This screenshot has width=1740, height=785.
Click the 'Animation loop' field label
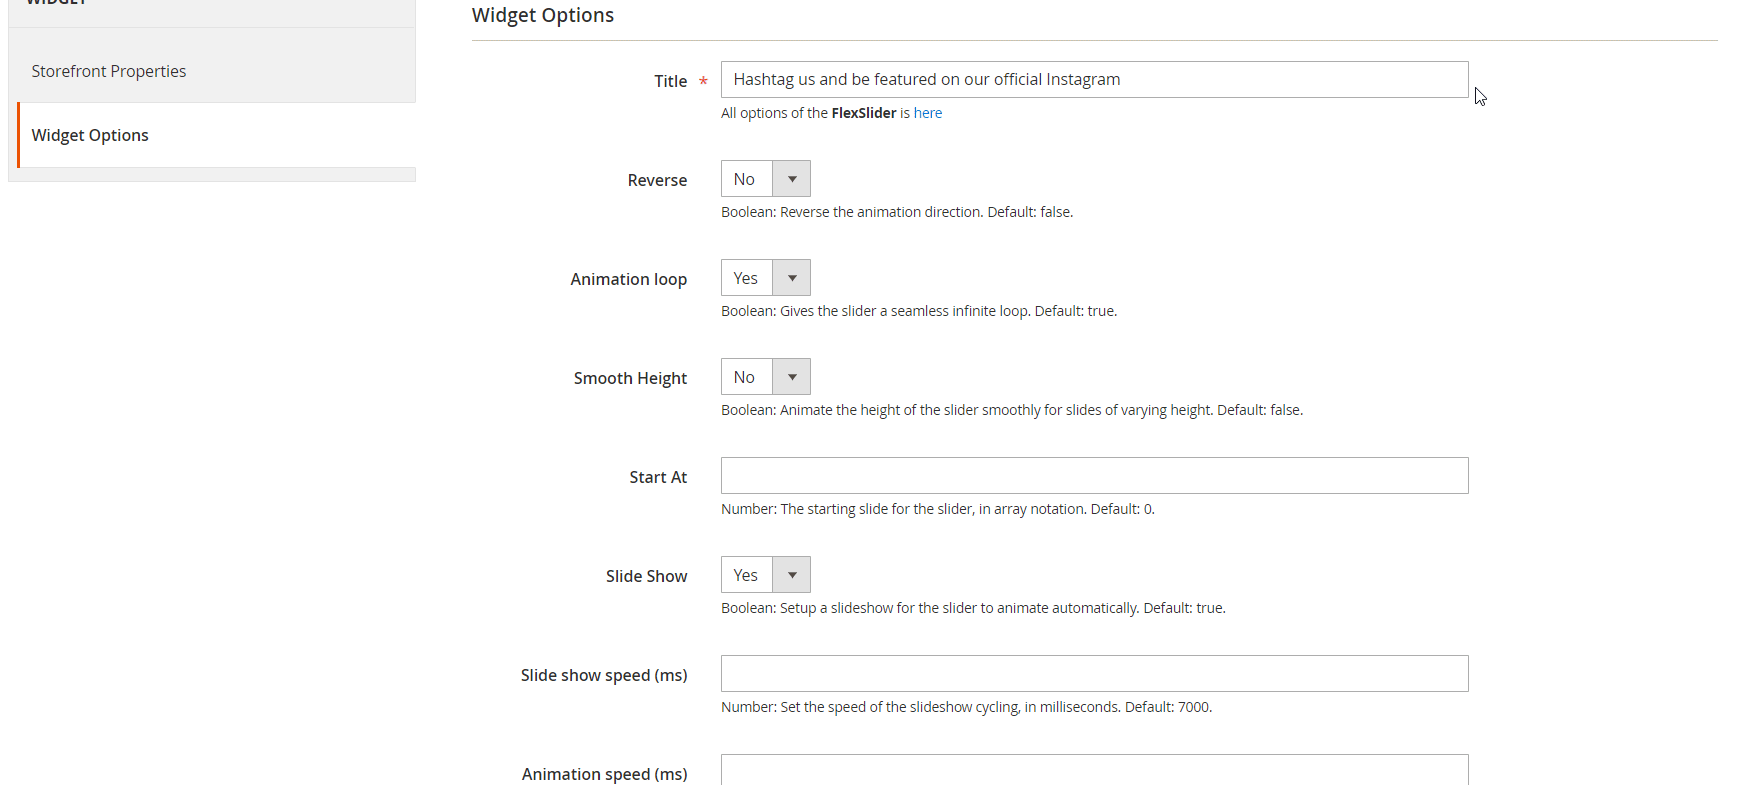(628, 279)
